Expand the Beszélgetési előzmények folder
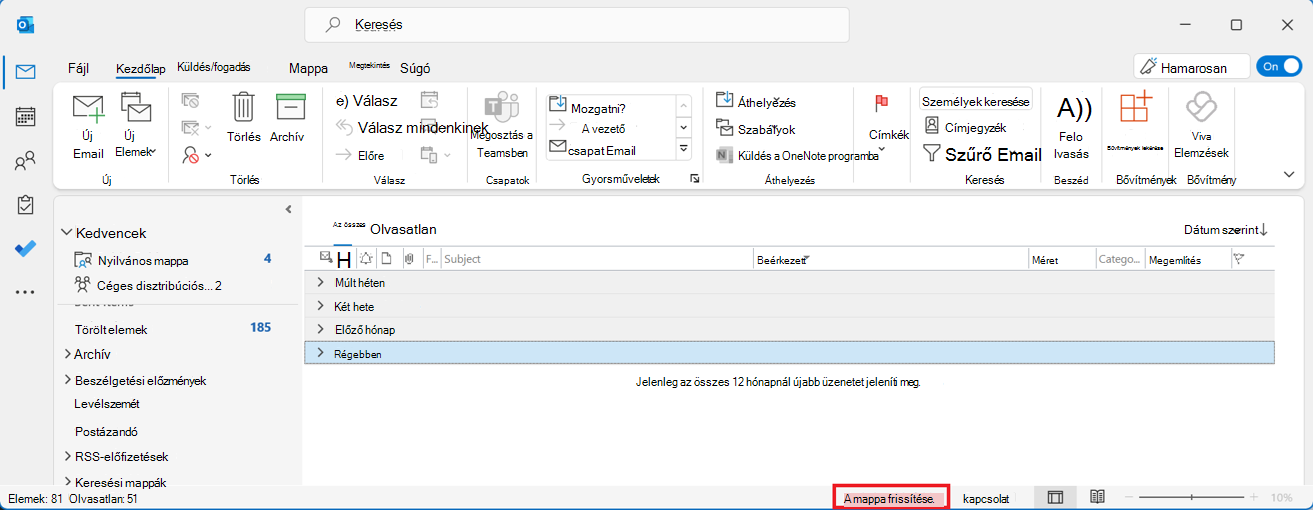This screenshot has height=510, width=1313. (x=67, y=380)
